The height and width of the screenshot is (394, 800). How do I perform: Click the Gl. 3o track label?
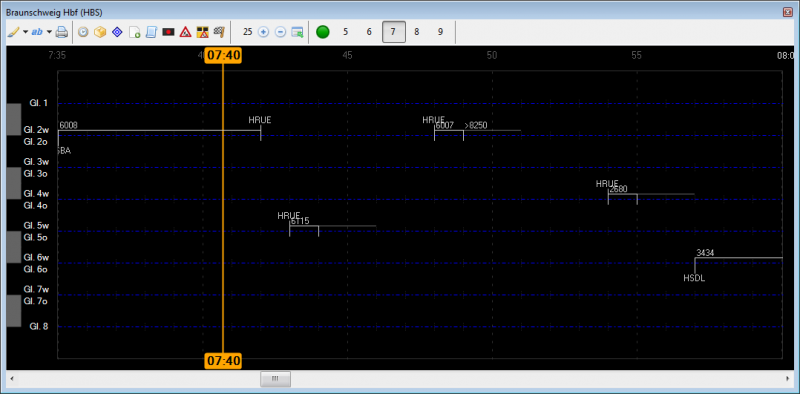click(36, 174)
